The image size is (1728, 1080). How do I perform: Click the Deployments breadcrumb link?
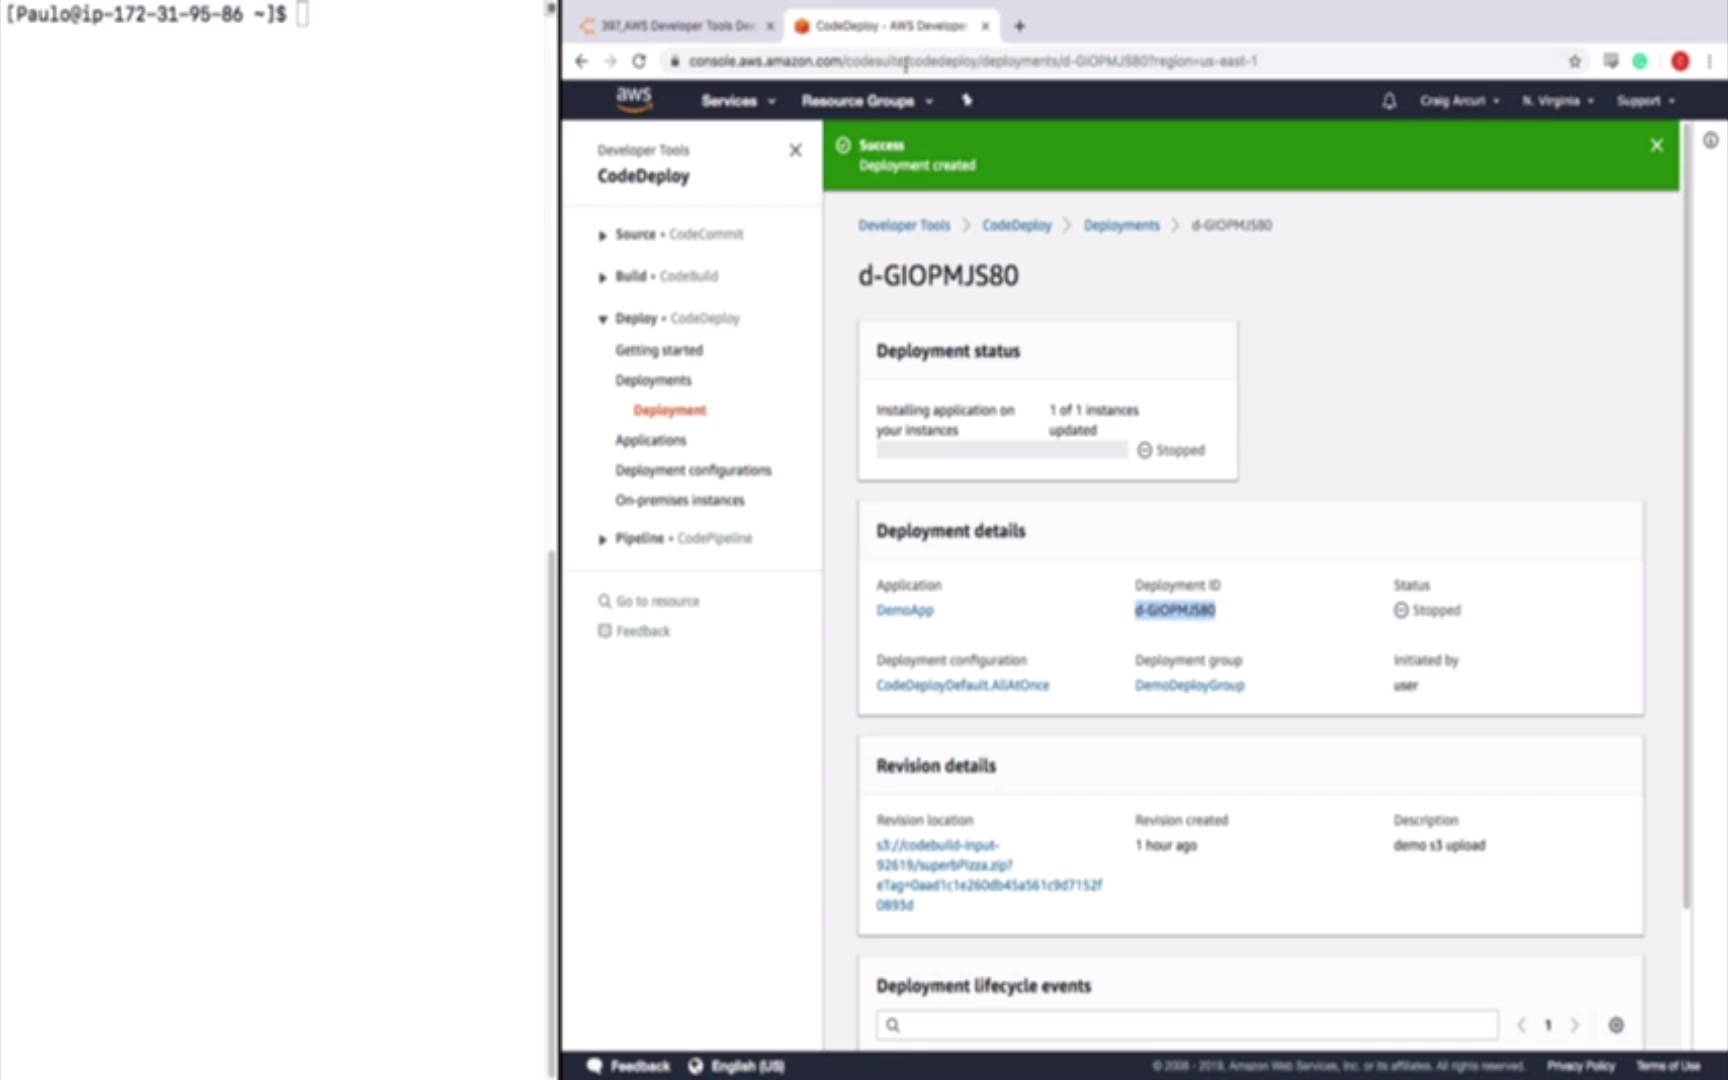[x=1122, y=225]
